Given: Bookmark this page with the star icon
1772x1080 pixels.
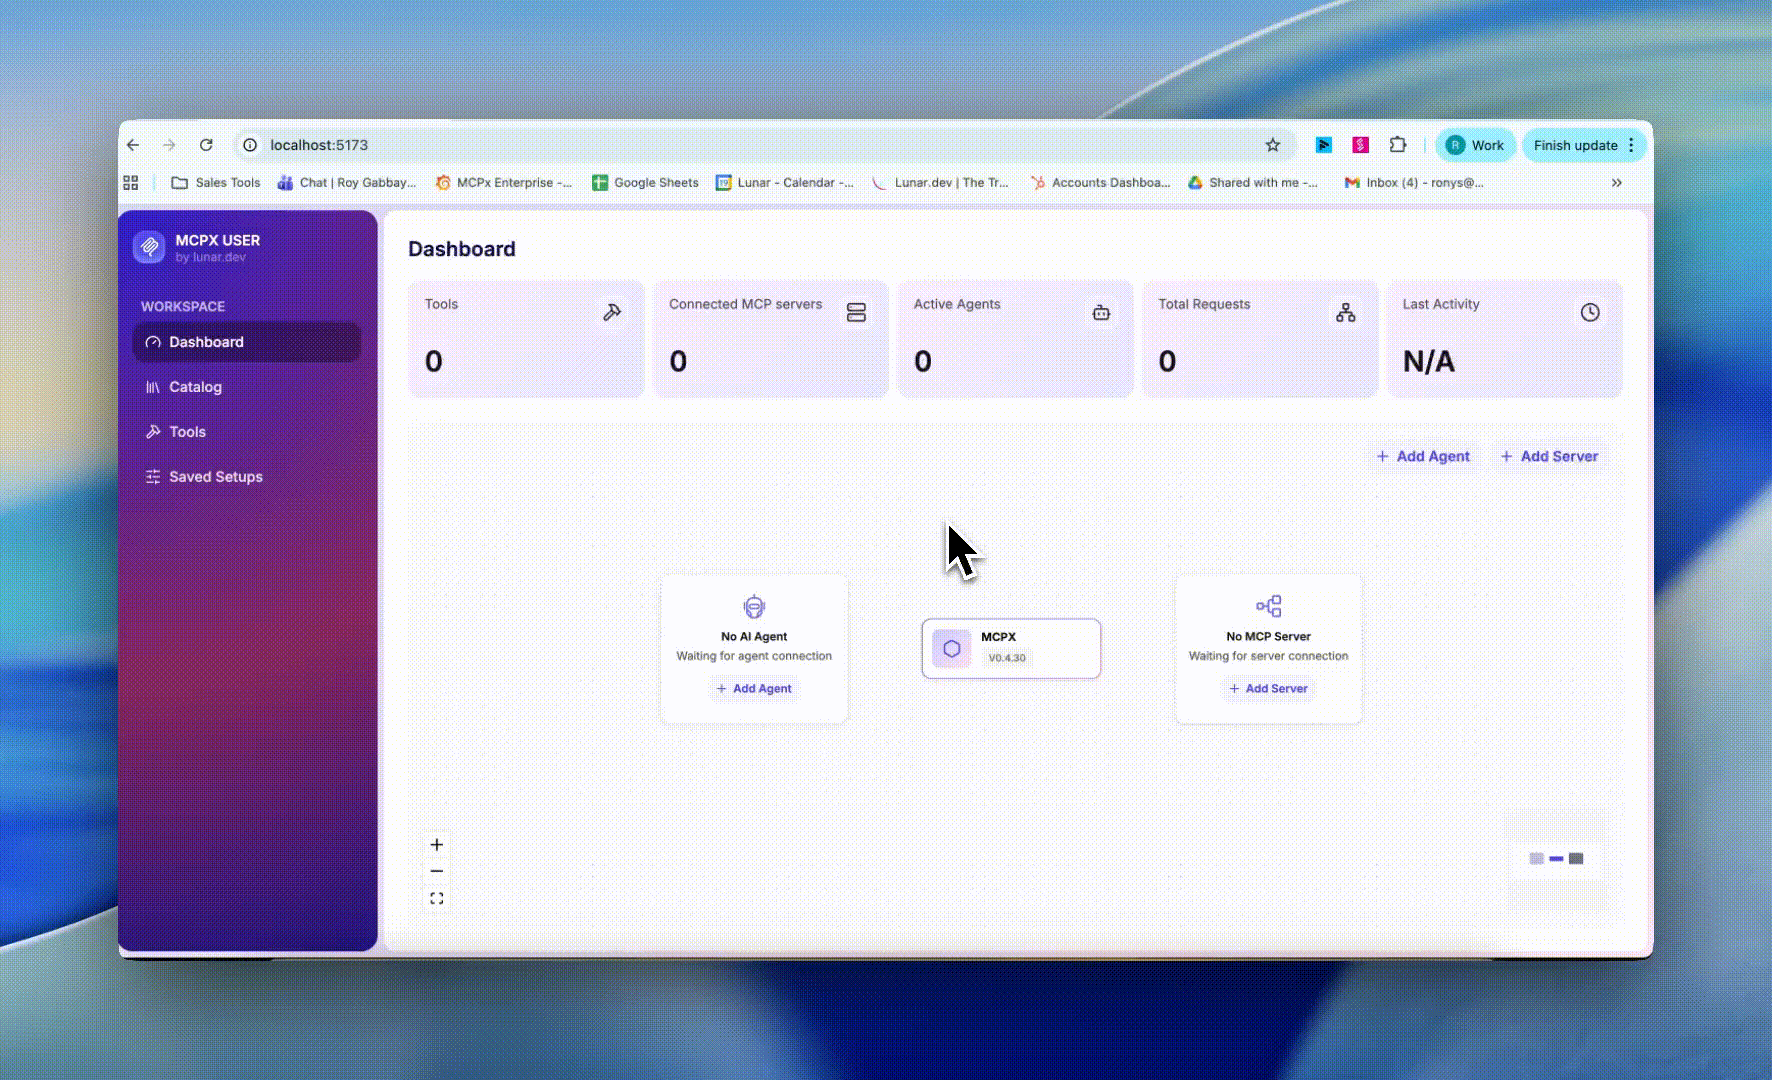Looking at the screenshot, I should 1273,145.
